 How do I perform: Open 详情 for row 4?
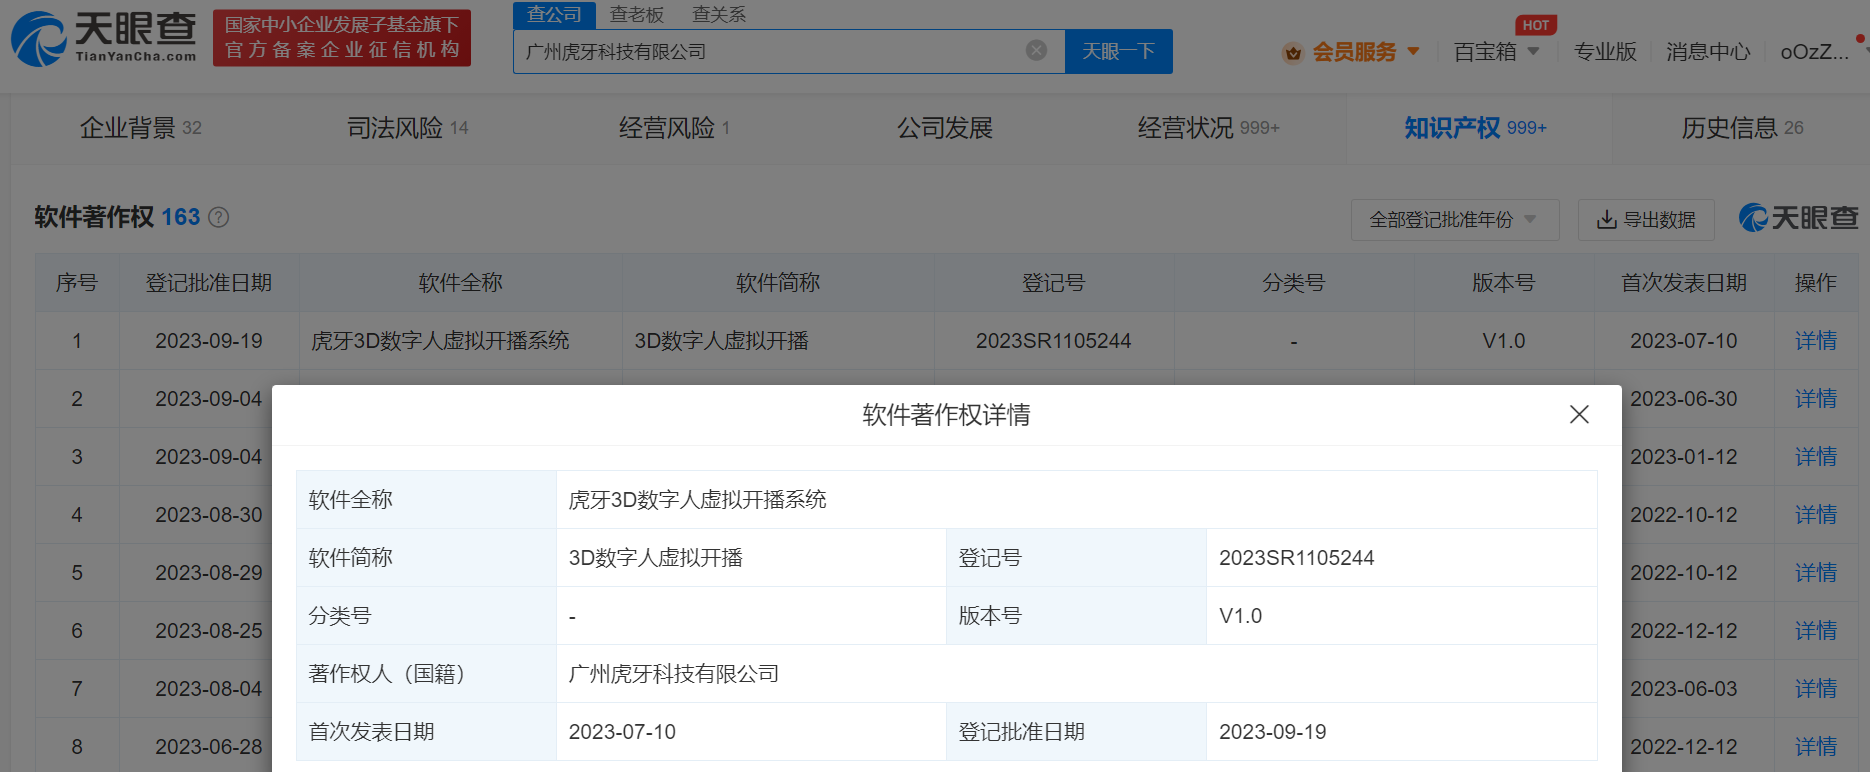click(x=1816, y=515)
